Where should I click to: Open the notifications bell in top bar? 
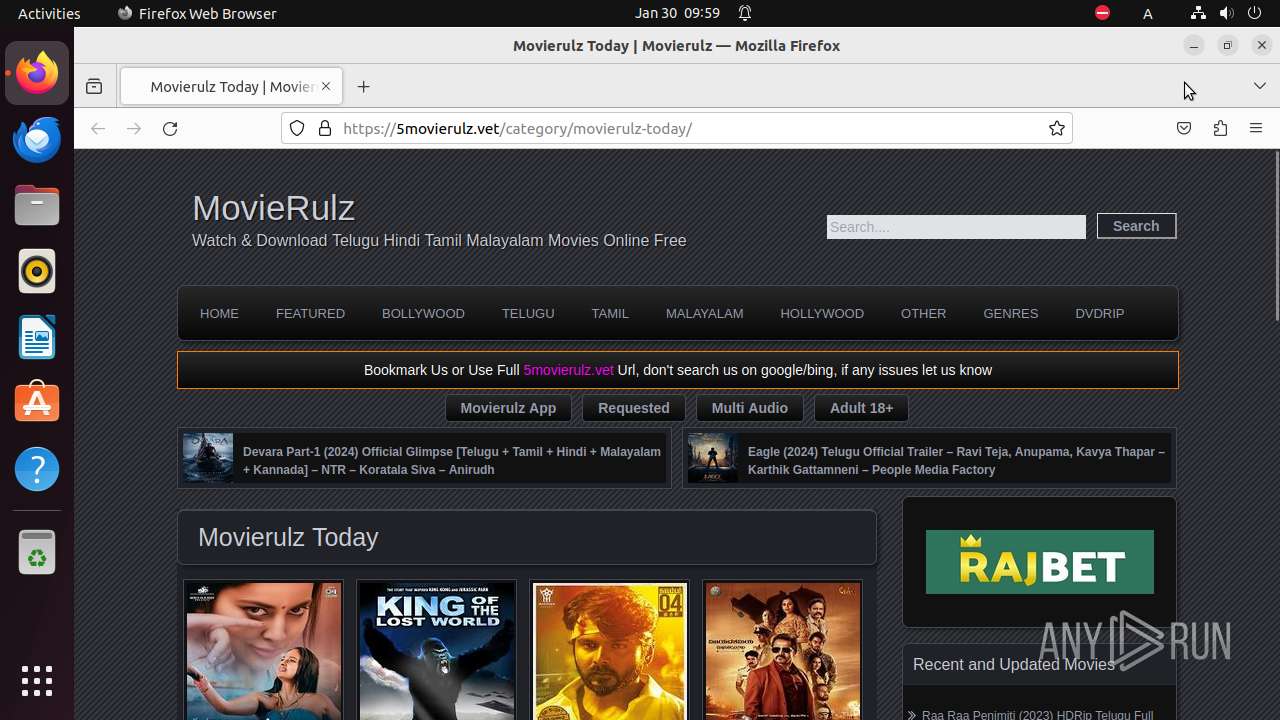click(x=745, y=13)
